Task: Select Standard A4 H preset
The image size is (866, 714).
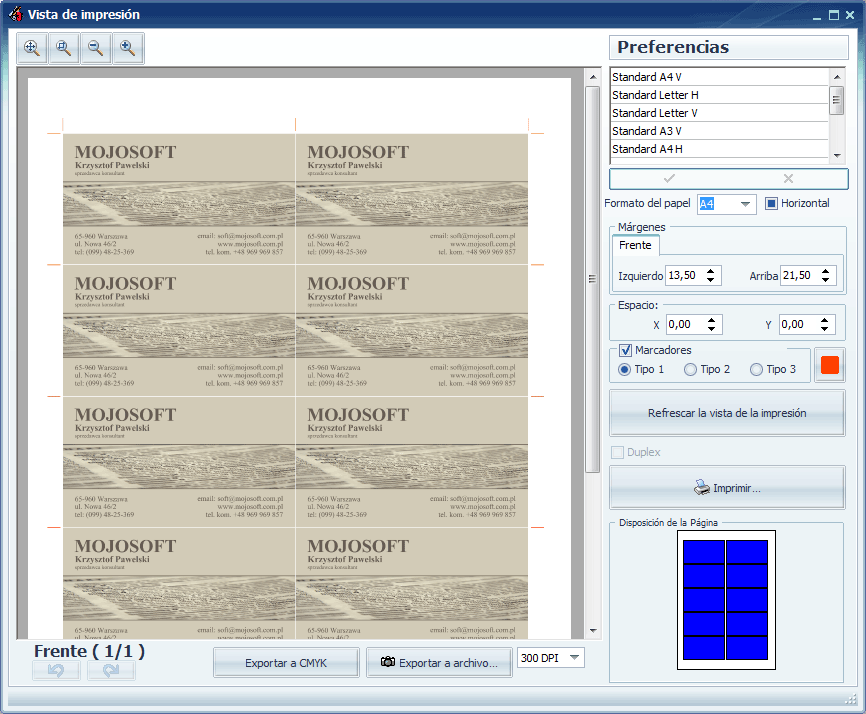Action: pos(719,149)
